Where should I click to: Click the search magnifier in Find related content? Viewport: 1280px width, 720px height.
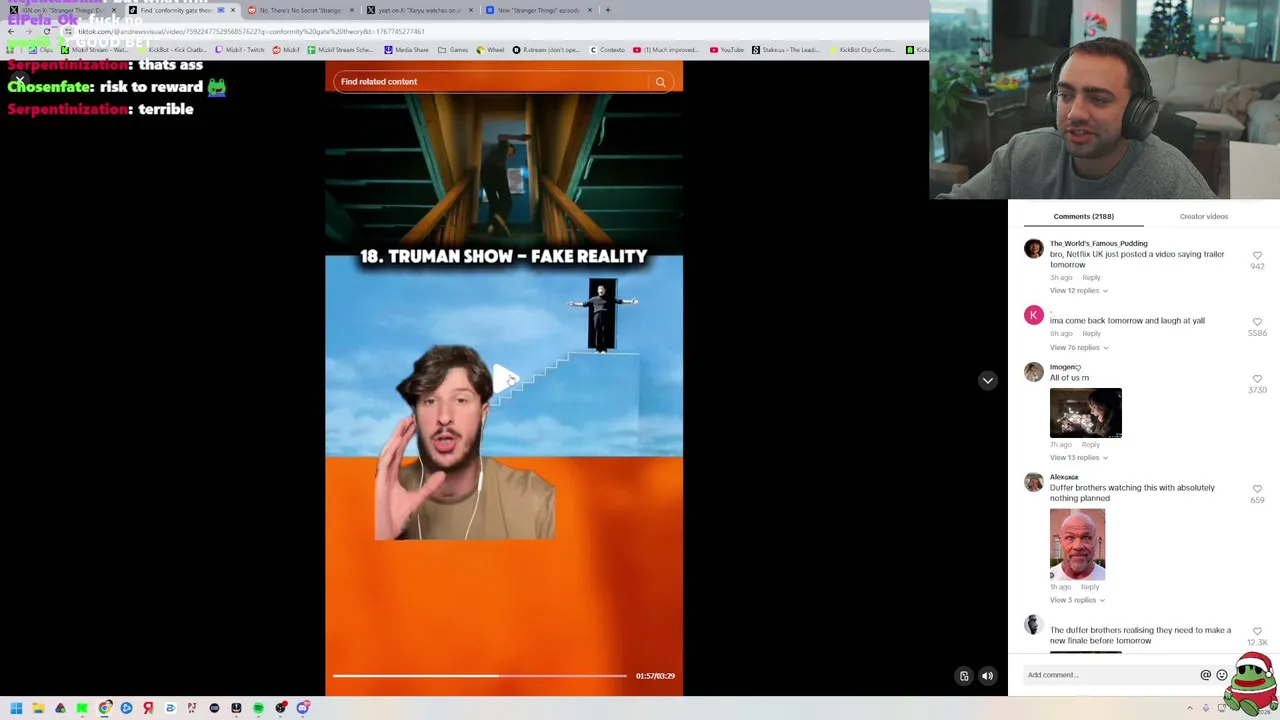pyautogui.click(x=660, y=82)
